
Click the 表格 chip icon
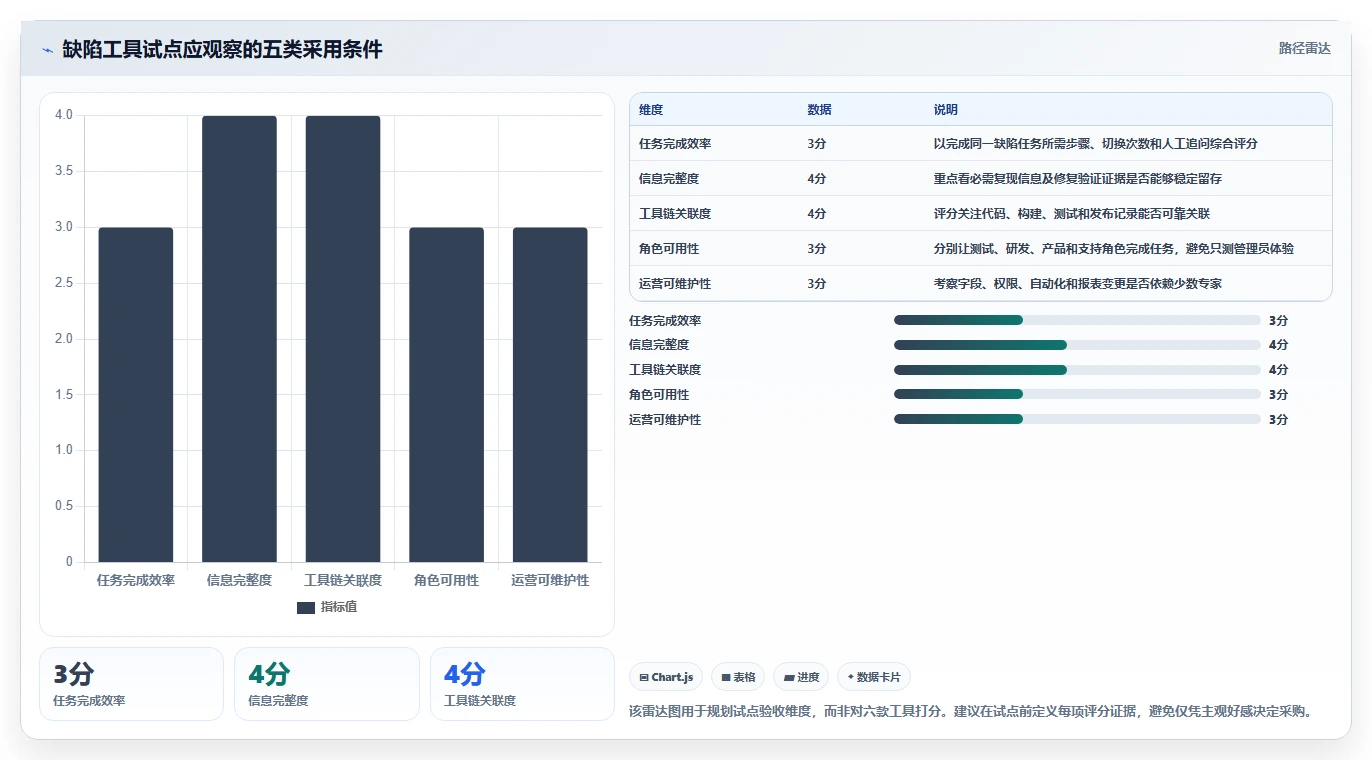point(726,678)
